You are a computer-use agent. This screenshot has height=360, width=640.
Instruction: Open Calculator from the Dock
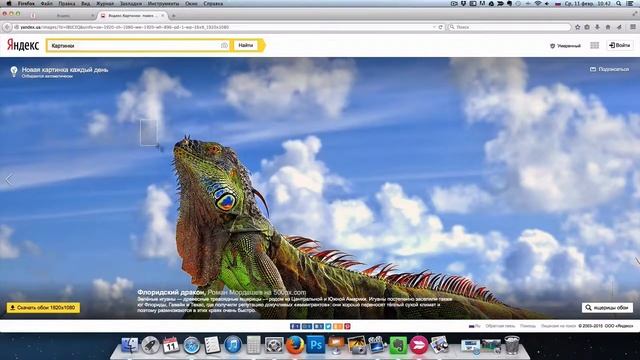(253, 345)
